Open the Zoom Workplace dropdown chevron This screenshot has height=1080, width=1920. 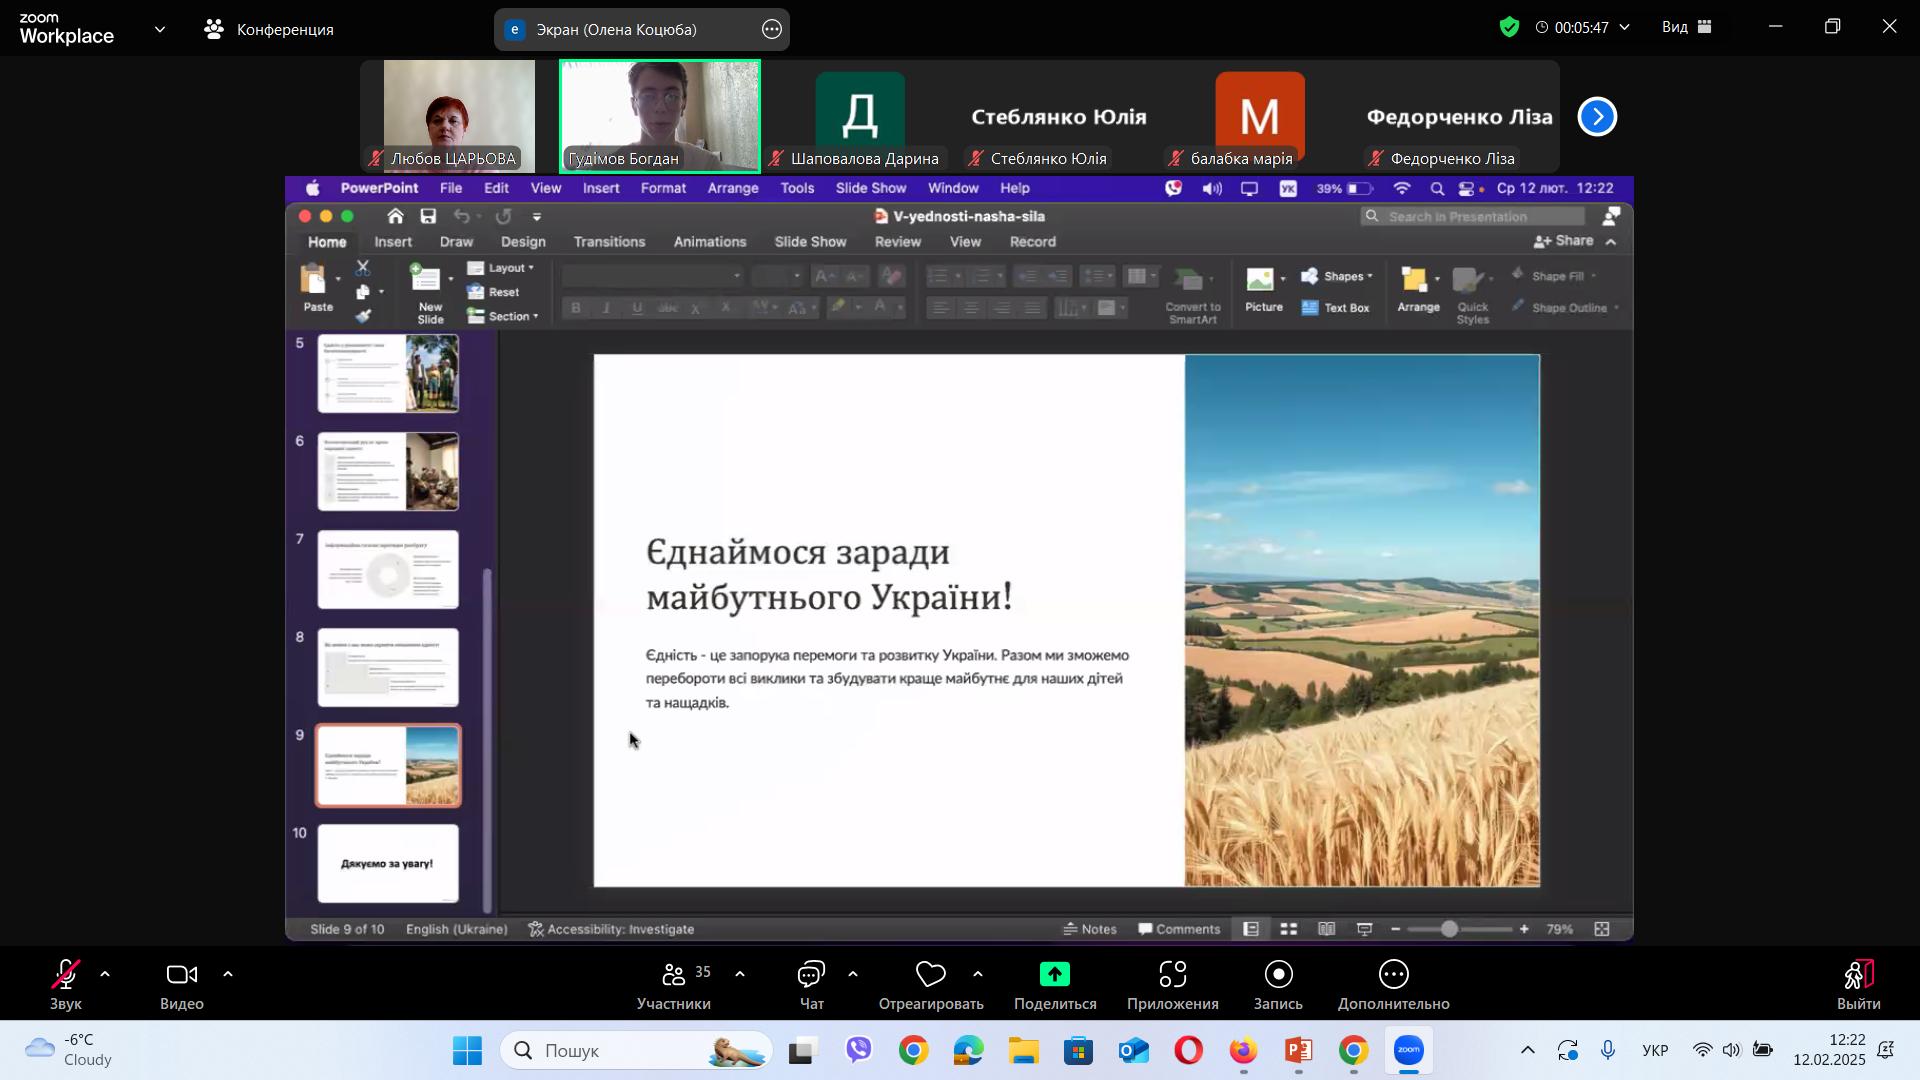pos(160,29)
